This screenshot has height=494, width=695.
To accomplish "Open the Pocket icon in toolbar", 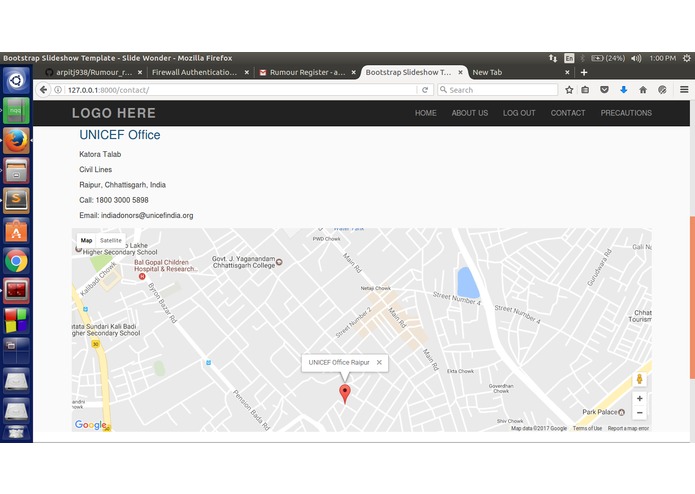I will pyautogui.click(x=604, y=90).
